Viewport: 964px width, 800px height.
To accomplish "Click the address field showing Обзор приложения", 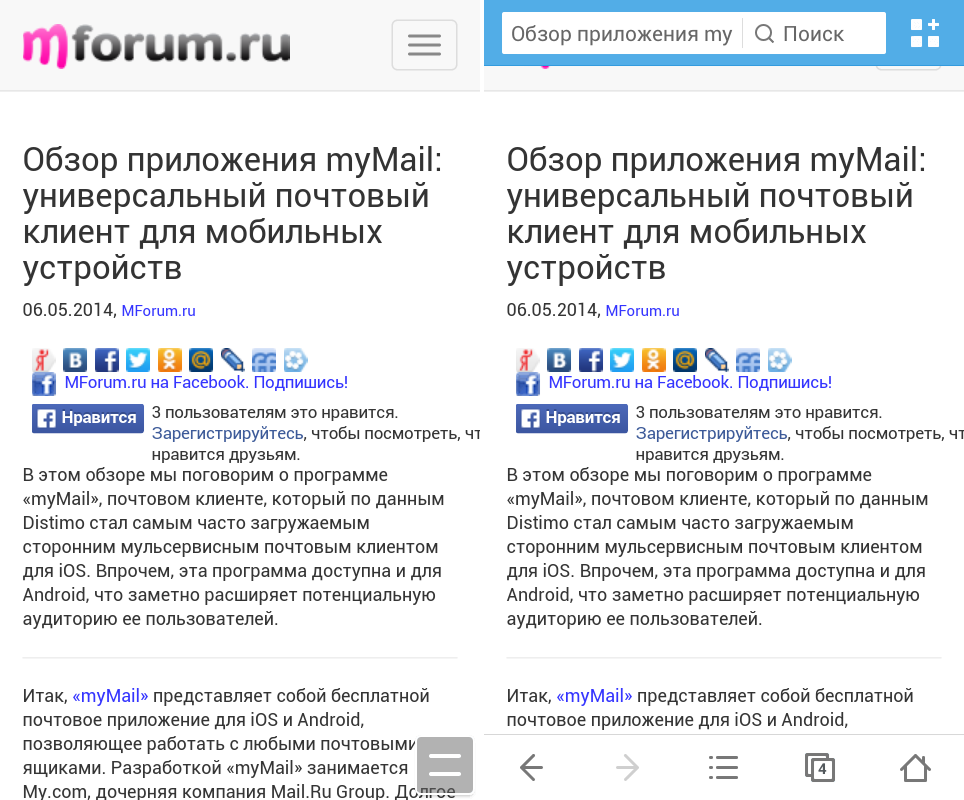I will point(621,34).
